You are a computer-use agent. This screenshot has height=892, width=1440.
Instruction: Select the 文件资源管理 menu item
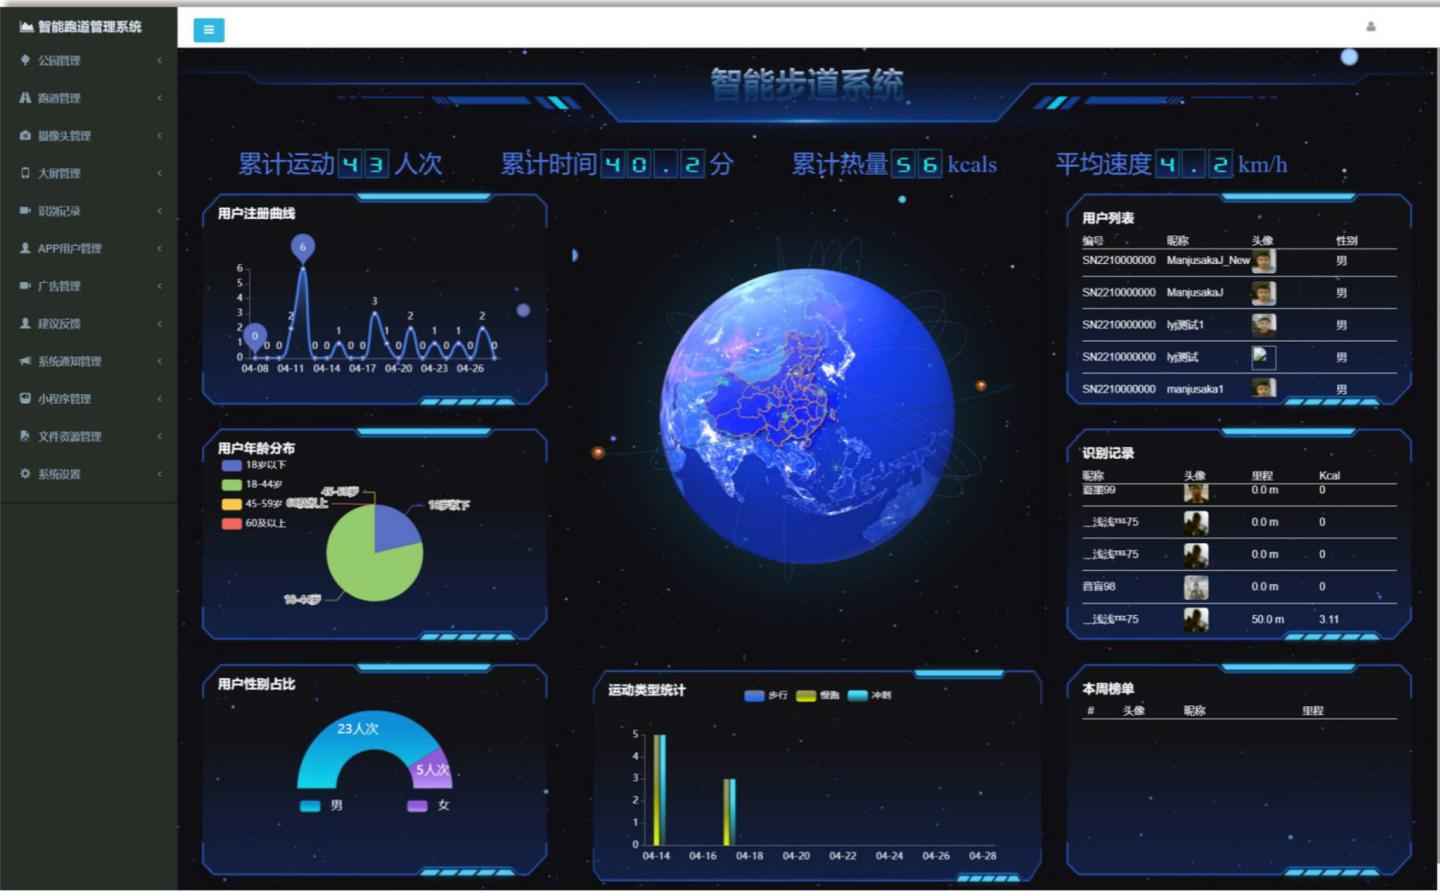pos(70,436)
